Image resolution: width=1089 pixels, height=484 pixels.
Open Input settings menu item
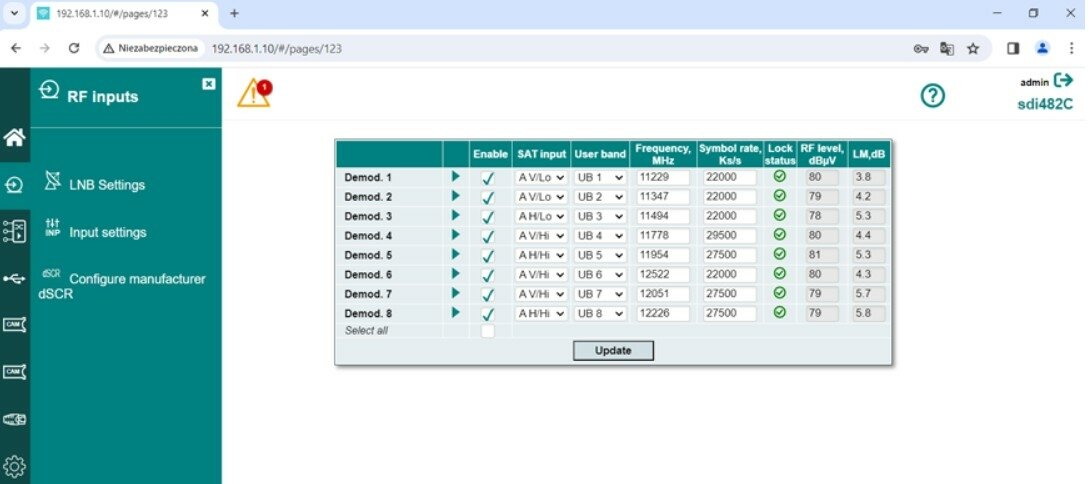point(95,232)
